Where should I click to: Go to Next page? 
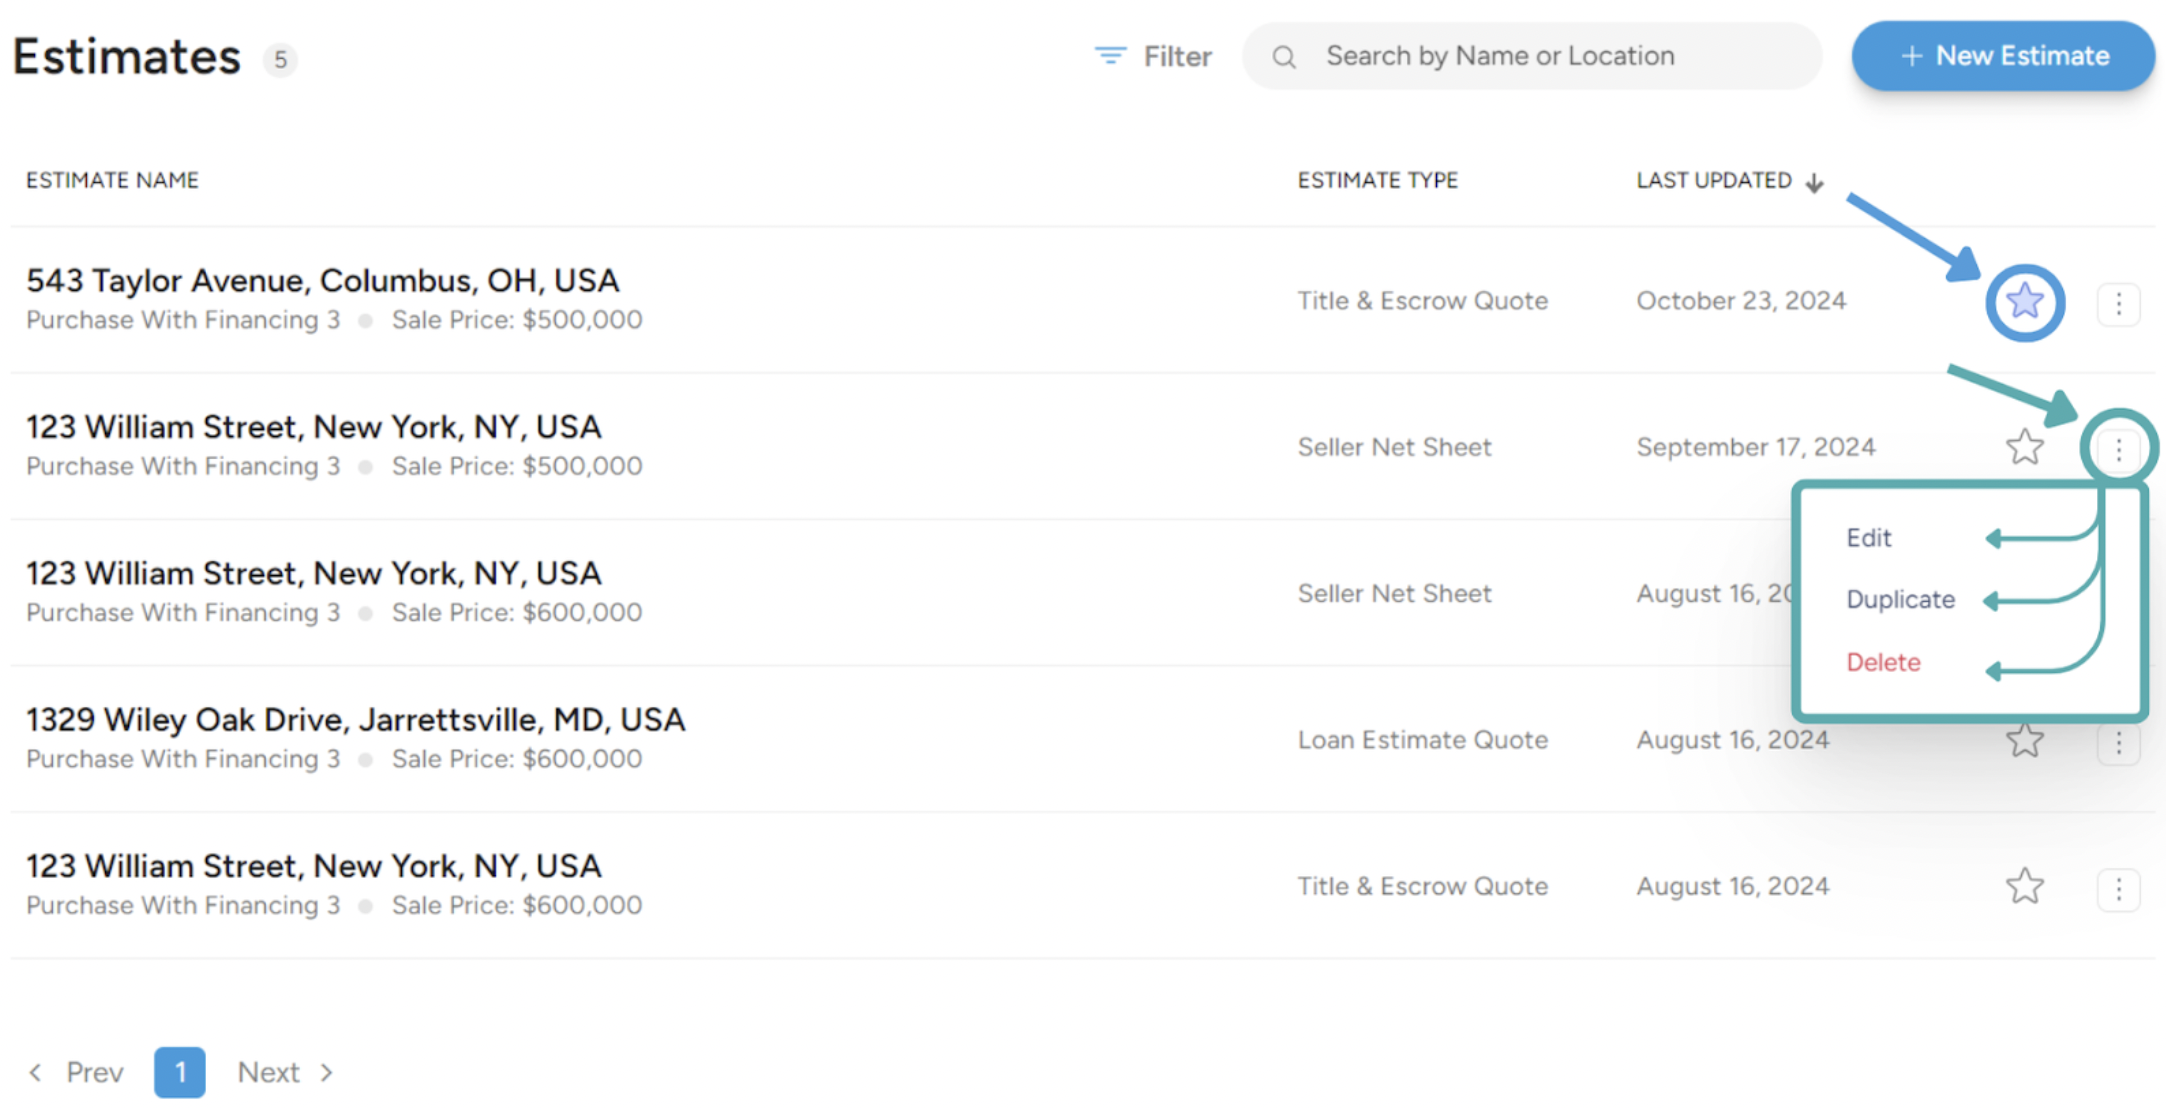pos(285,1072)
